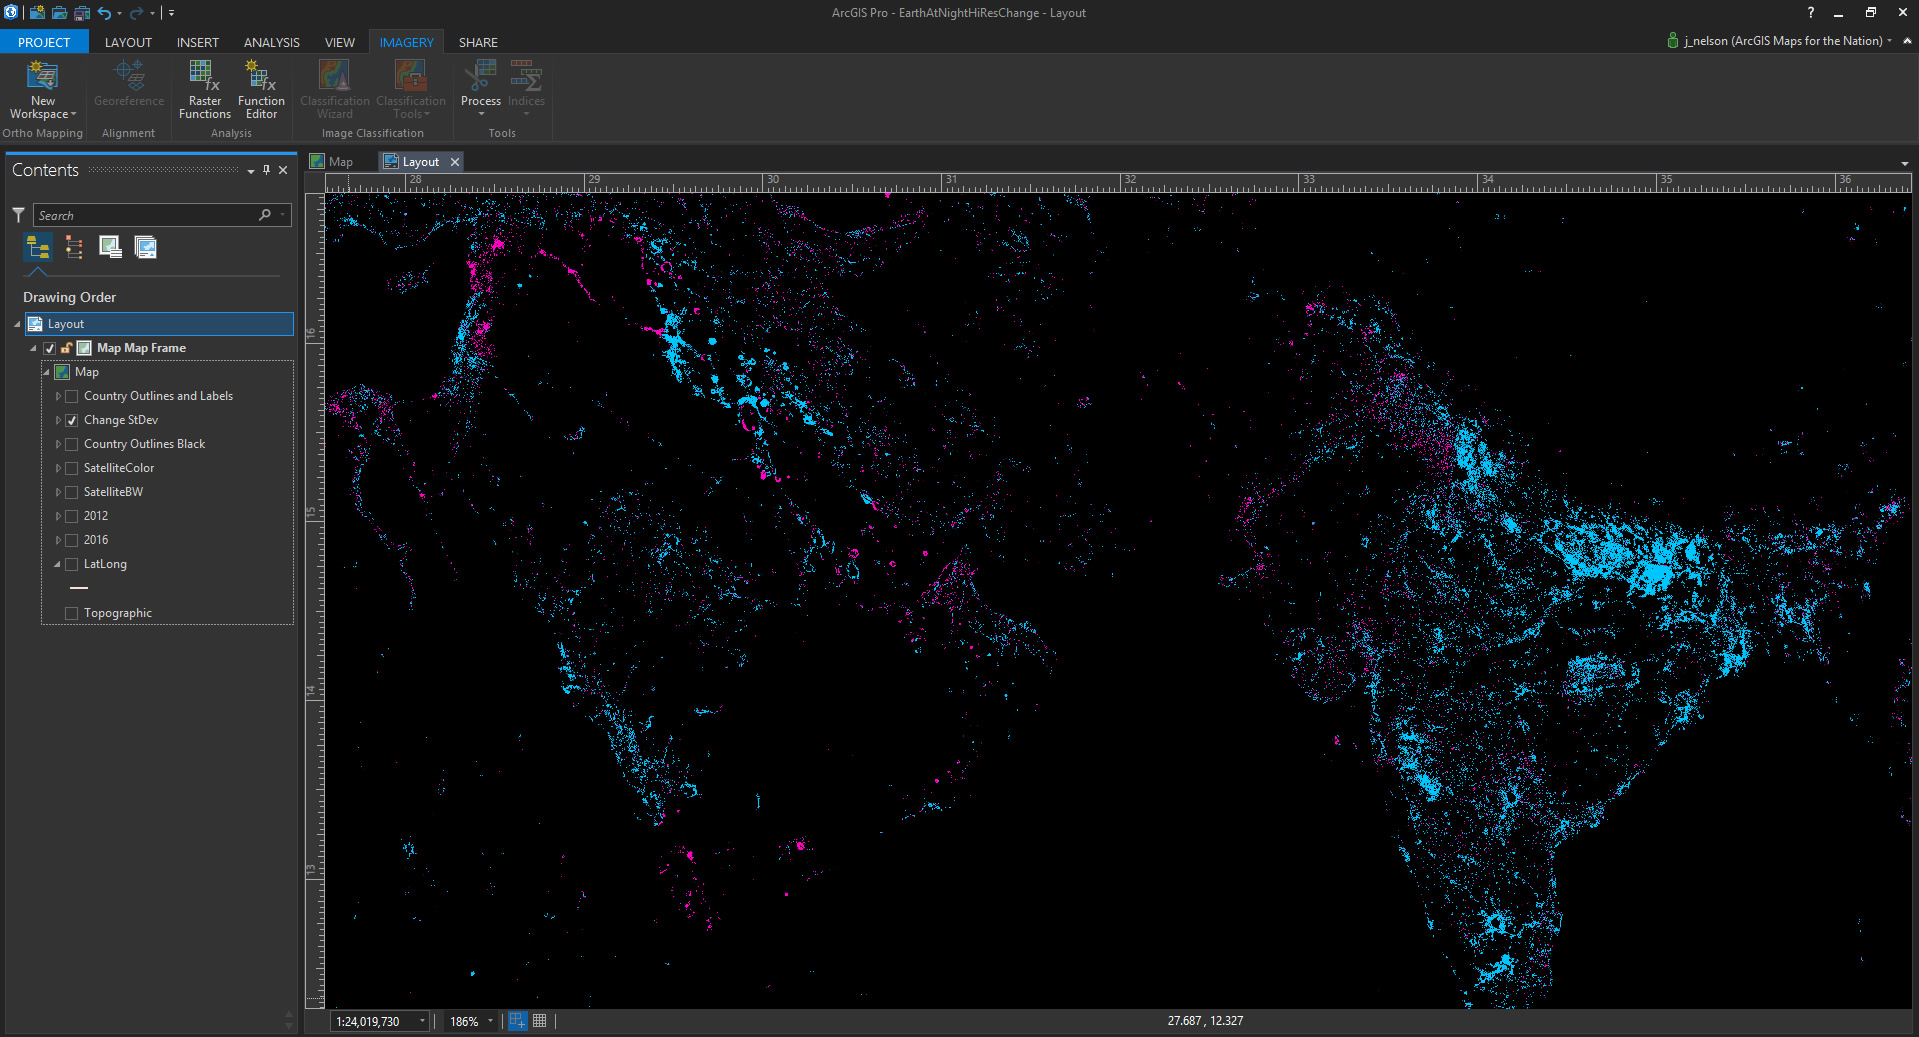1919x1037 pixels.
Task: Switch to the ANALYSIS ribbon tab
Action: [x=271, y=42]
